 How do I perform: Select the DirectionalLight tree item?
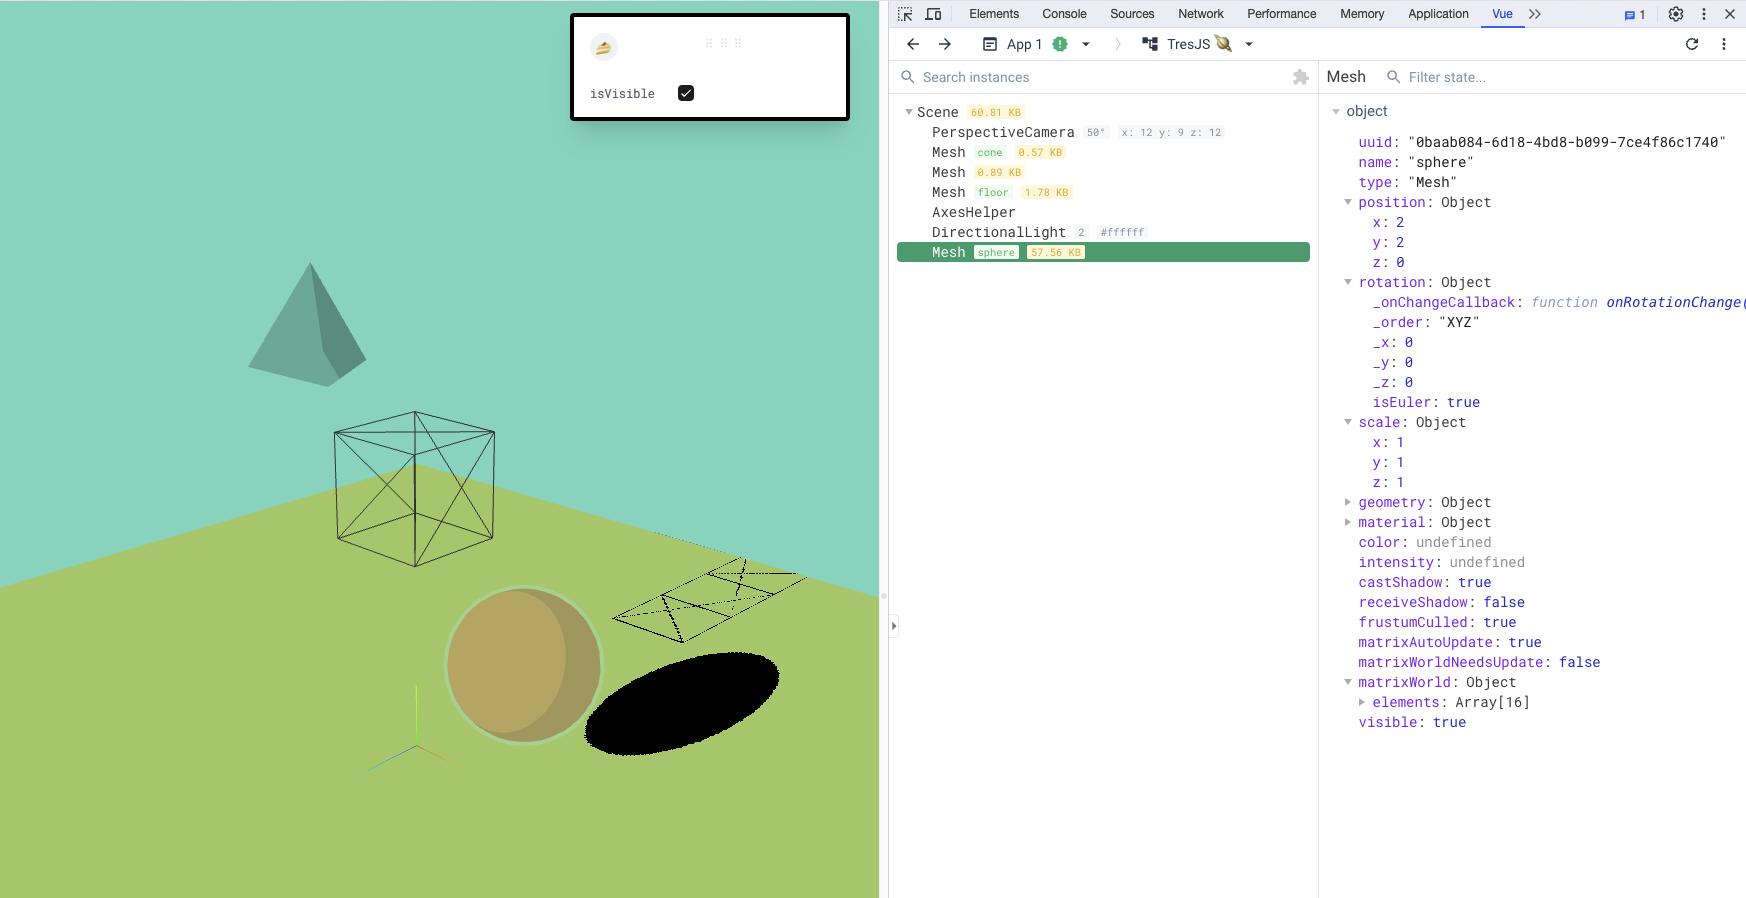(x=998, y=232)
